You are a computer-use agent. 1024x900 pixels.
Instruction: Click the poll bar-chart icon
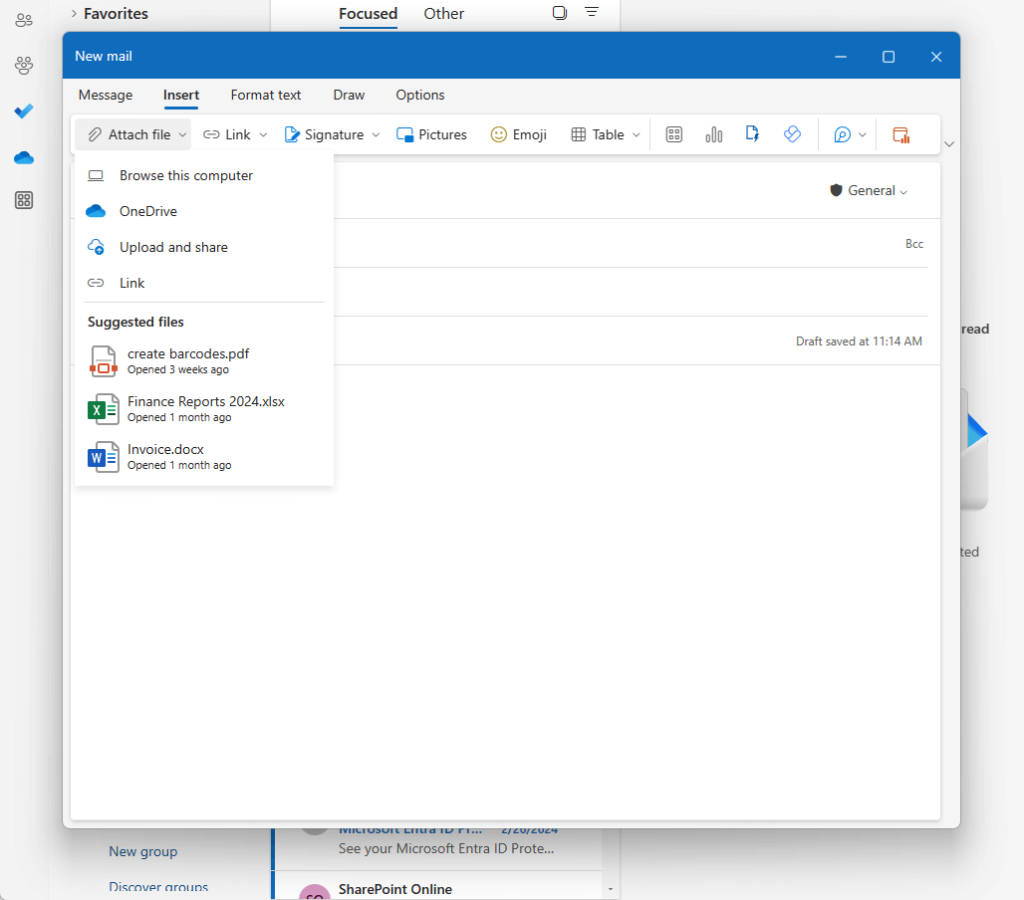pos(714,135)
